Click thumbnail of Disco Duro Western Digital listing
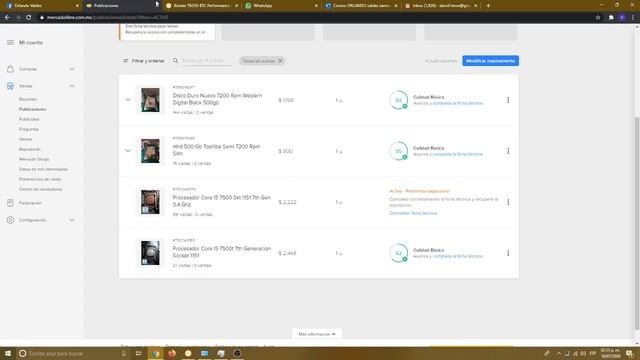 [150, 100]
